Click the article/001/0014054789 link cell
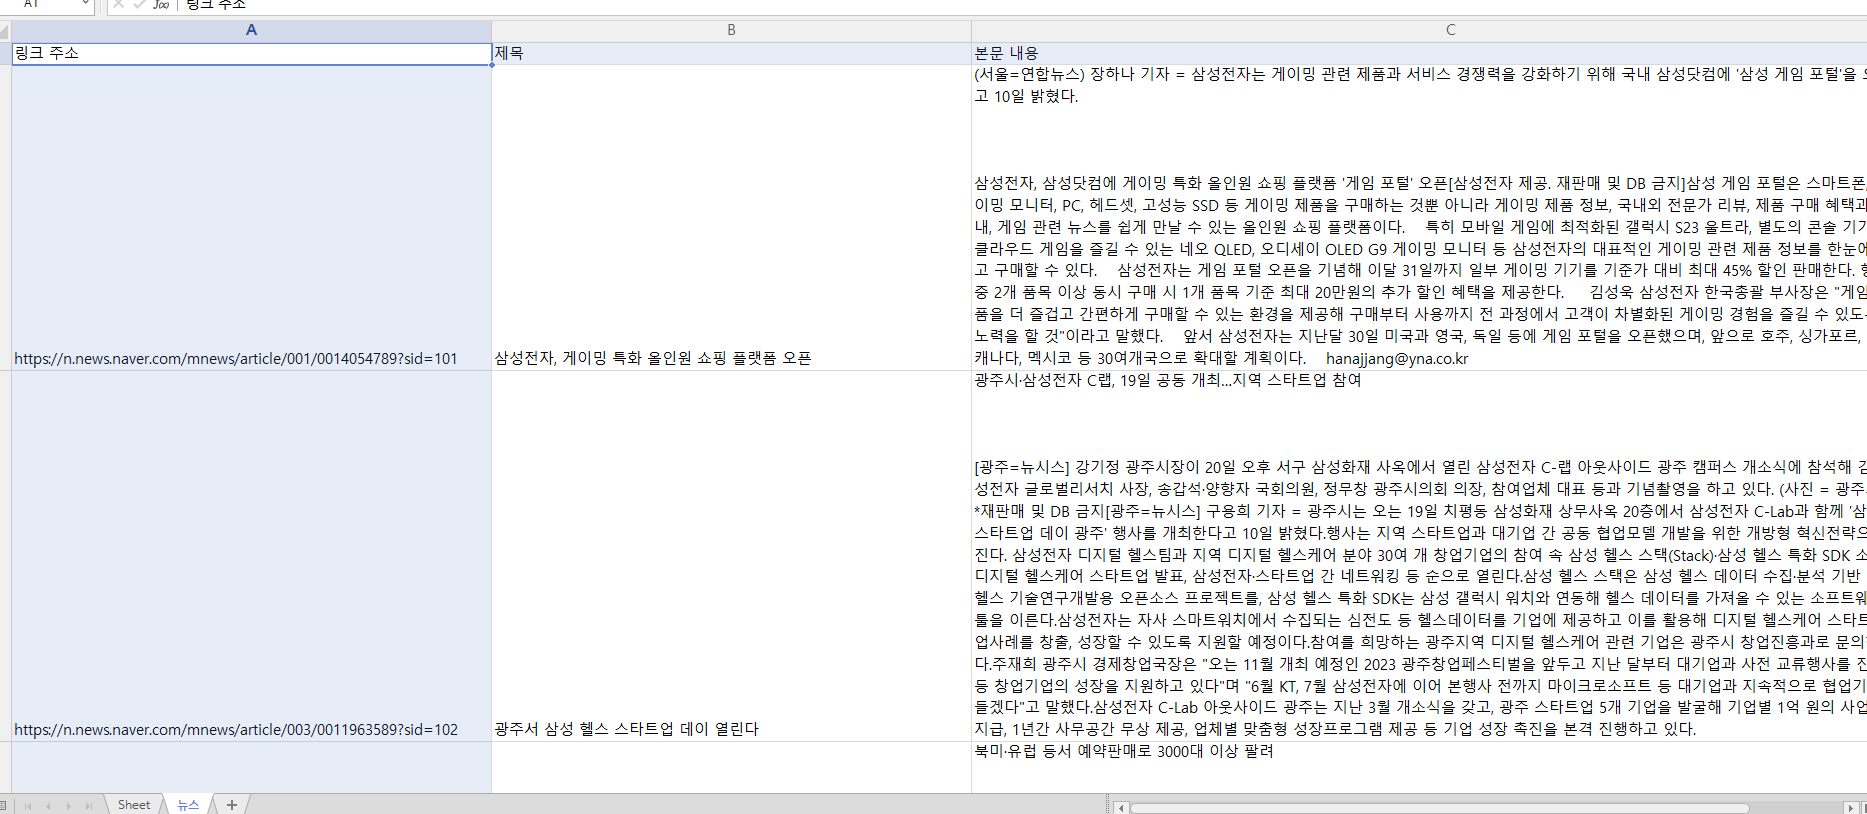Viewport: 1867px width, 814px height. point(251,218)
